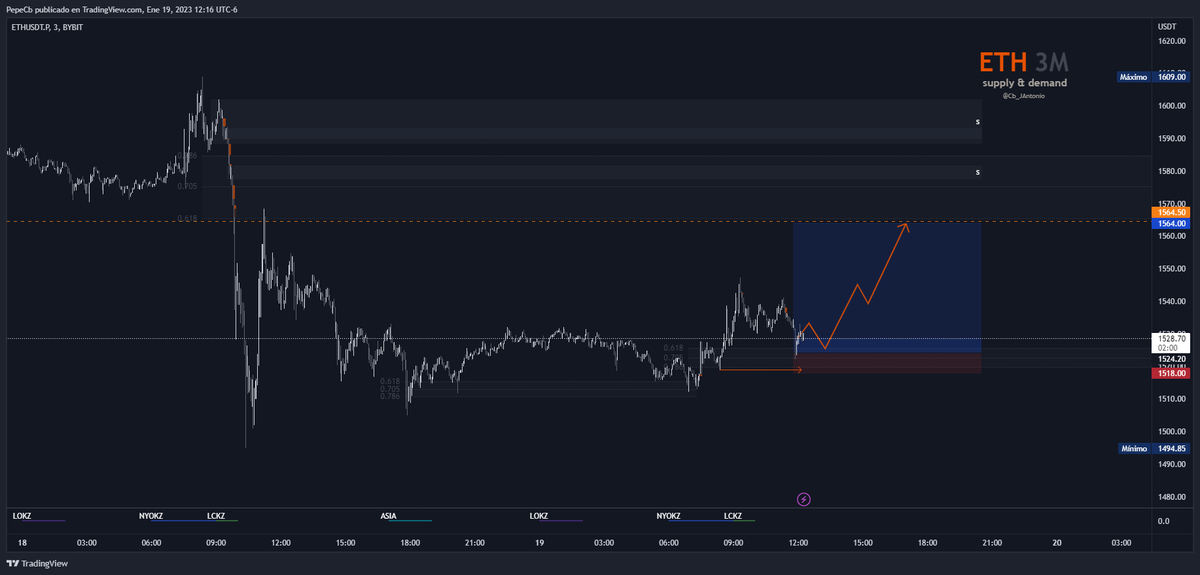1200x575 pixels.
Task: Select the red stop-loss zone of position
Action: [886, 363]
